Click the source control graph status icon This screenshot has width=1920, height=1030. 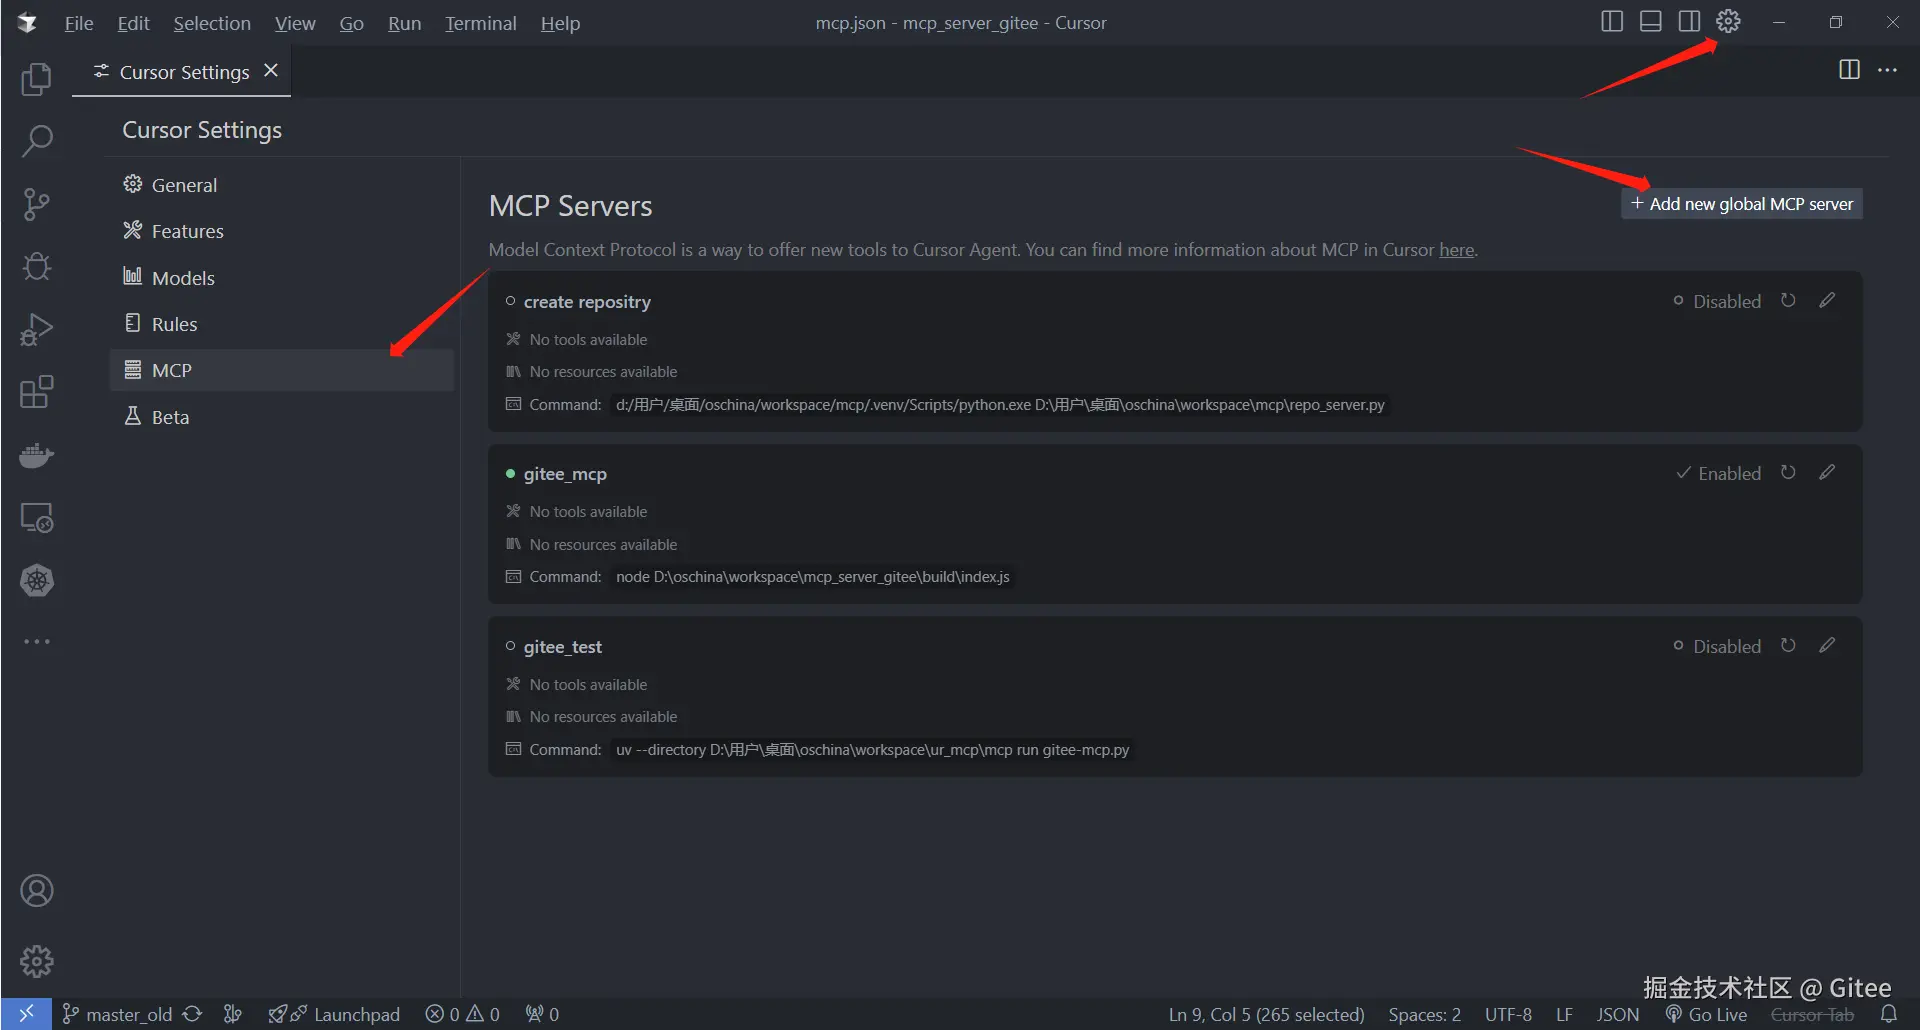pyautogui.click(x=233, y=1014)
